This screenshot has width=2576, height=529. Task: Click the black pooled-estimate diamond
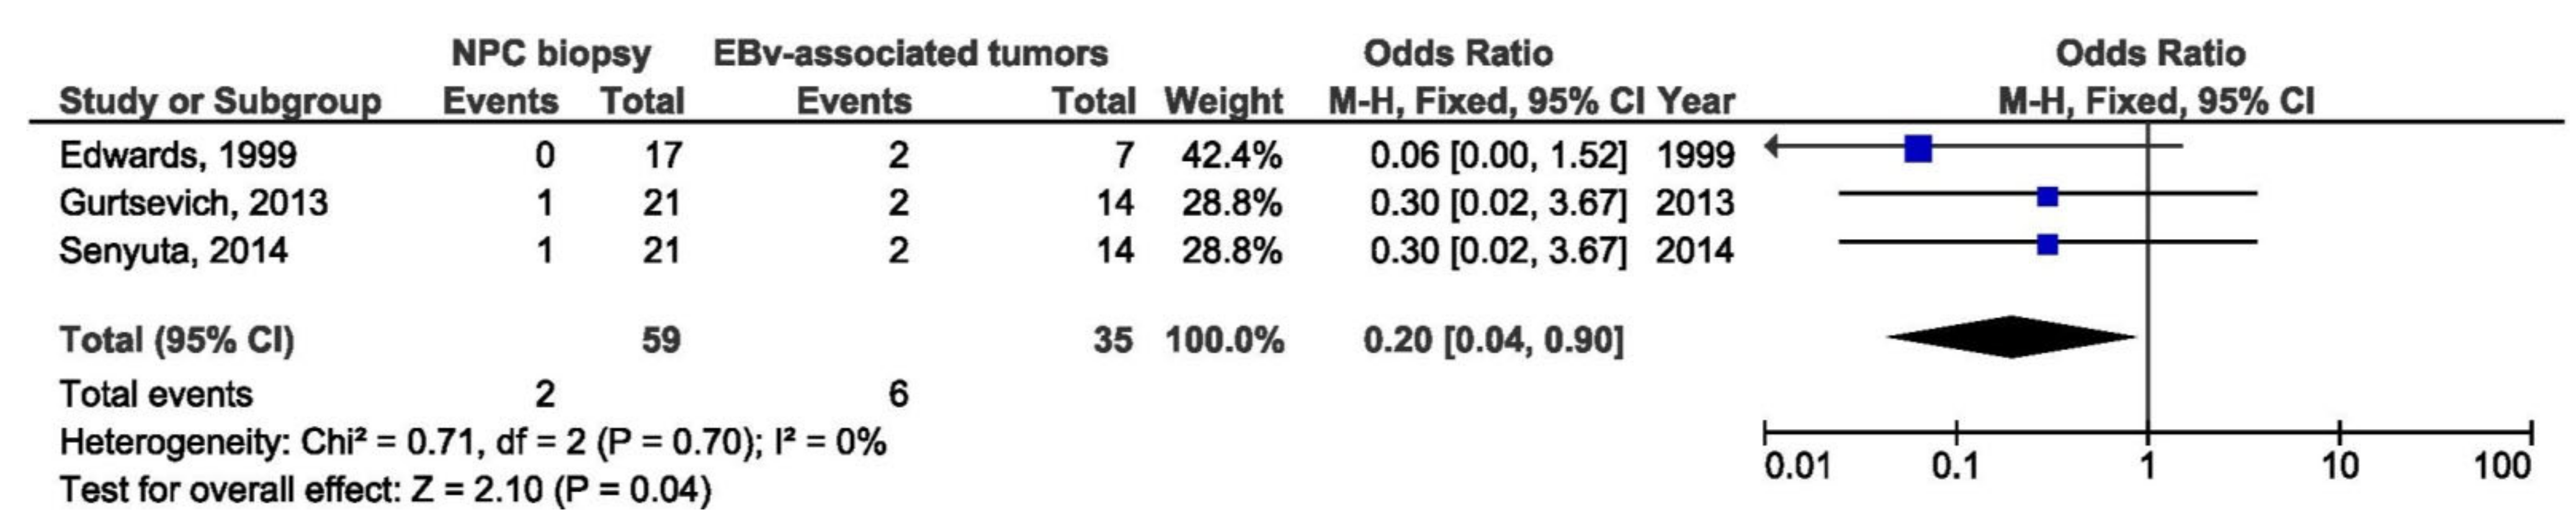coord(2010,337)
